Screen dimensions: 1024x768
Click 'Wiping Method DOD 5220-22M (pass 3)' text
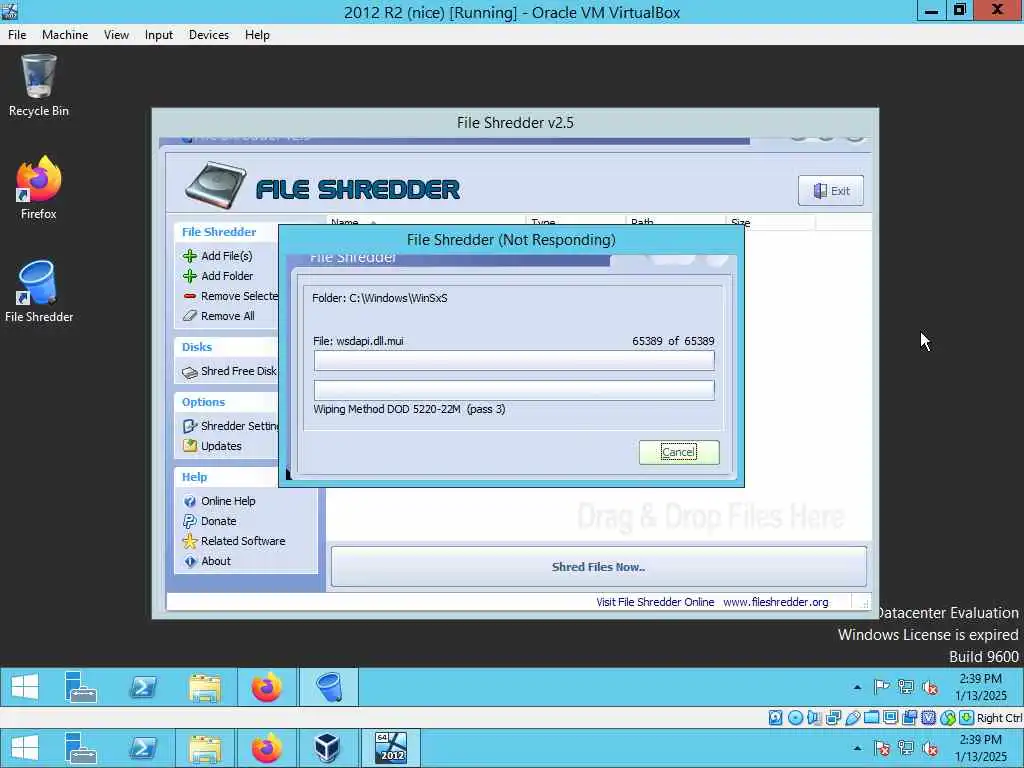point(409,409)
